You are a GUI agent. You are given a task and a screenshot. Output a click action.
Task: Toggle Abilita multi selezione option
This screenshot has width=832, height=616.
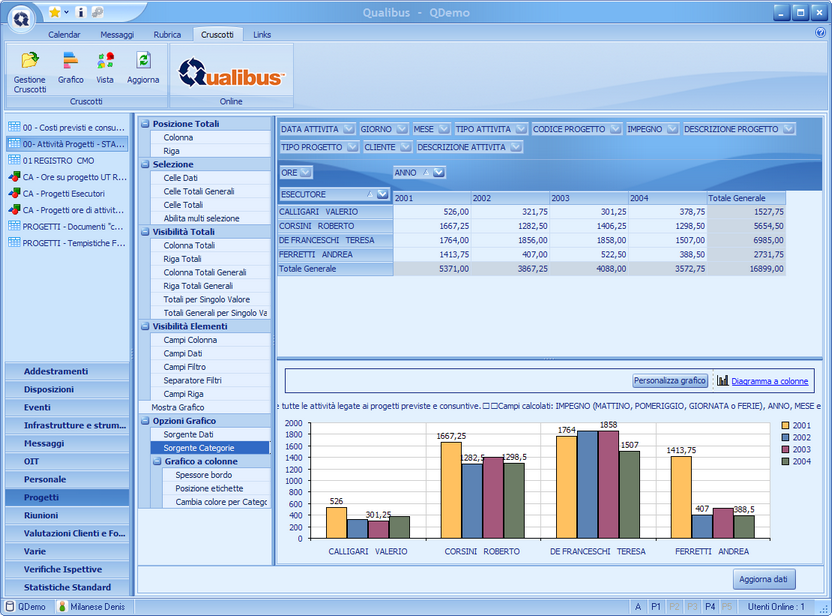pyautogui.click(x=201, y=218)
